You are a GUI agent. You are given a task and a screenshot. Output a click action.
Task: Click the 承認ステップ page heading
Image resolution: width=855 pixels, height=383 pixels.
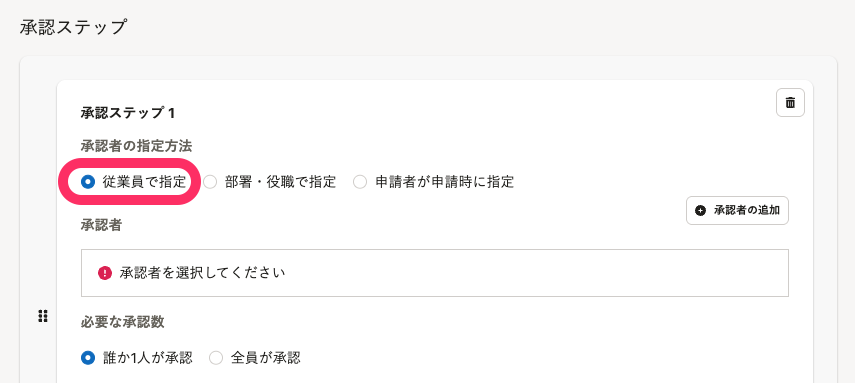click(x=73, y=27)
